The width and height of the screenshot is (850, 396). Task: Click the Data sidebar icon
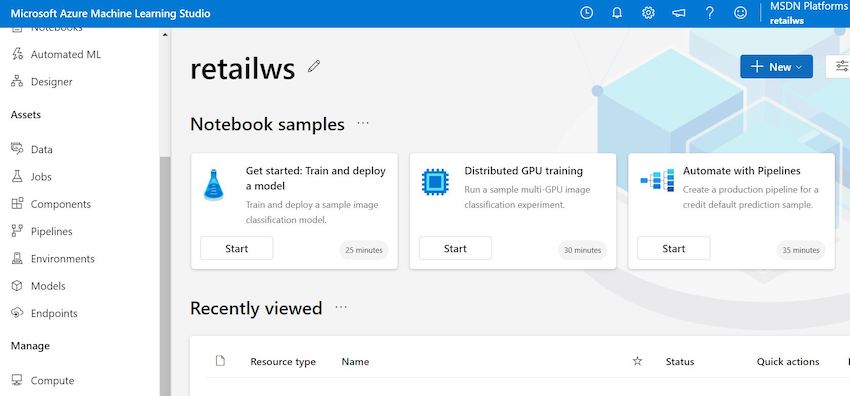(17, 149)
